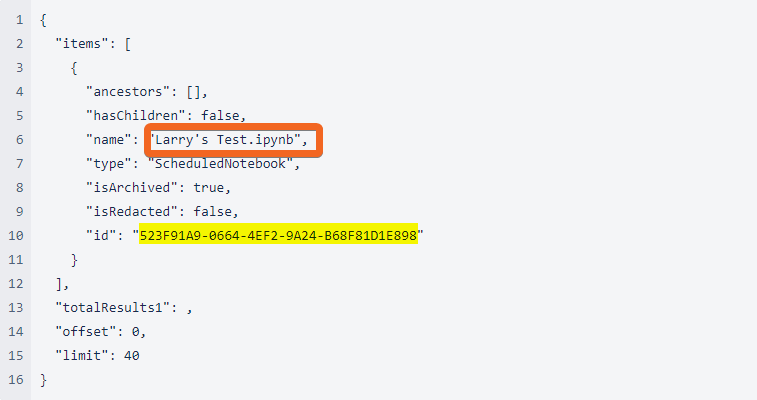Click the "name" key

pyautogui.click(x=108, y=140)
